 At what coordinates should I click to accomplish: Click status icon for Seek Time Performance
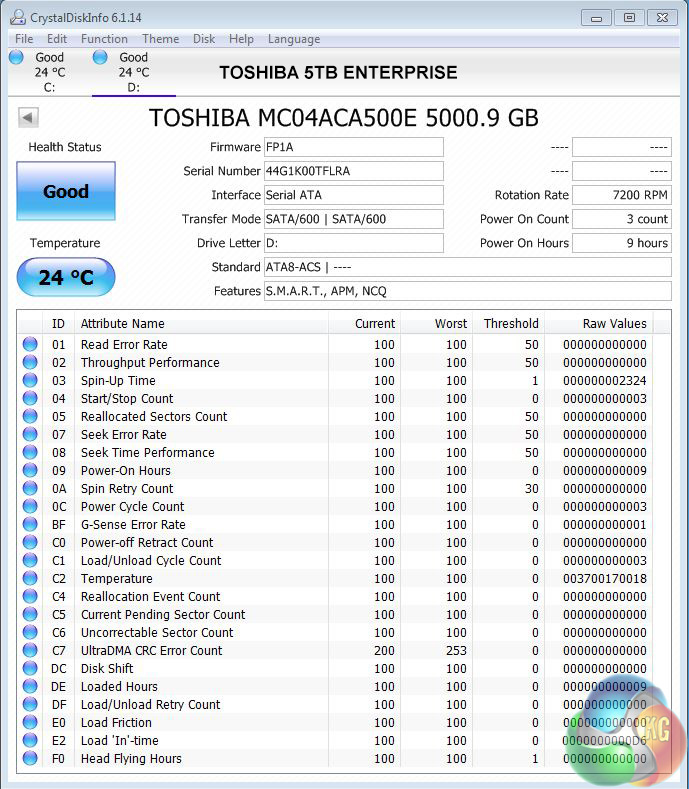point(30,452)
